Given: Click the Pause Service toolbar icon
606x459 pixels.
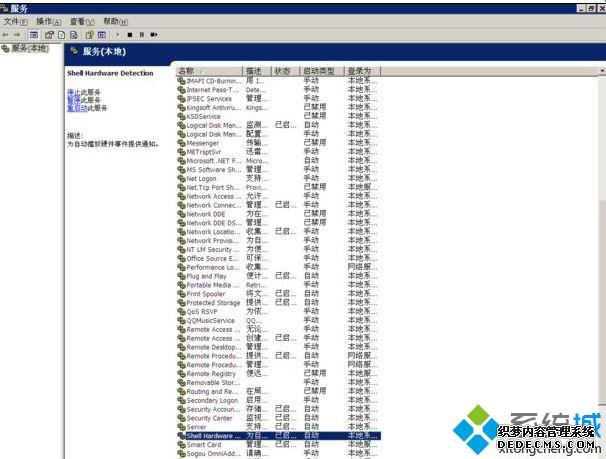Looking at the screenshot, I should 142,35.
